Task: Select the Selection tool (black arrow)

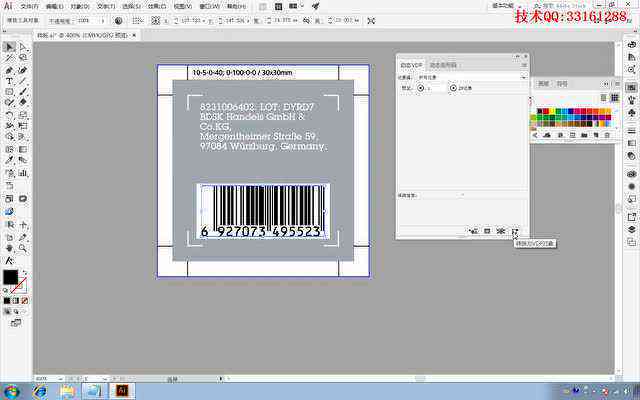Action: 9,47
